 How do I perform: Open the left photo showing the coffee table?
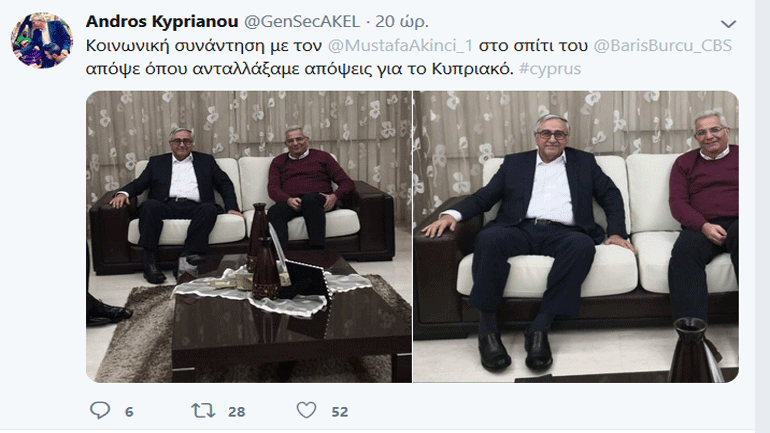(x=249, y=237)
